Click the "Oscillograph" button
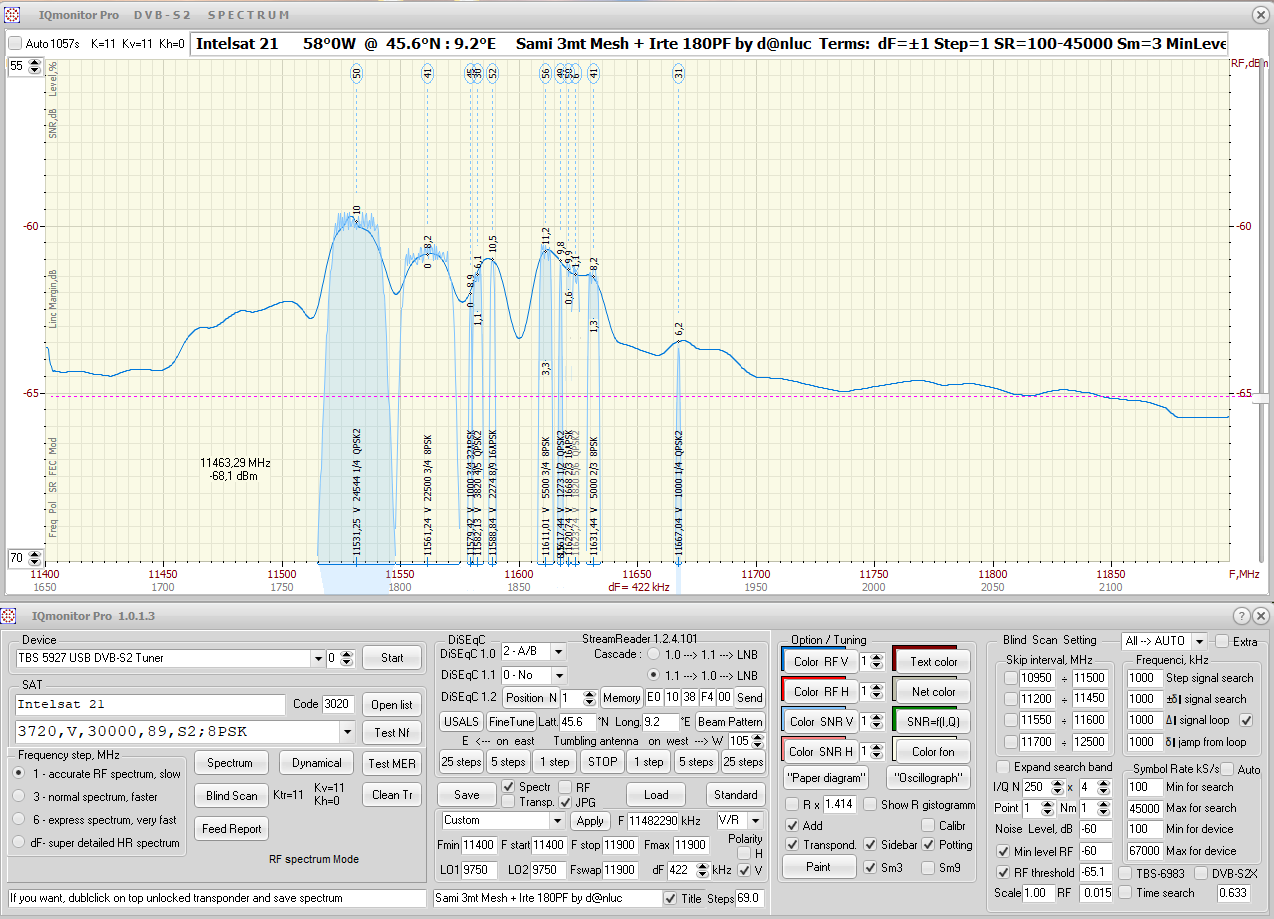This screenshot has height=919, width=1274. coord(928,778)
